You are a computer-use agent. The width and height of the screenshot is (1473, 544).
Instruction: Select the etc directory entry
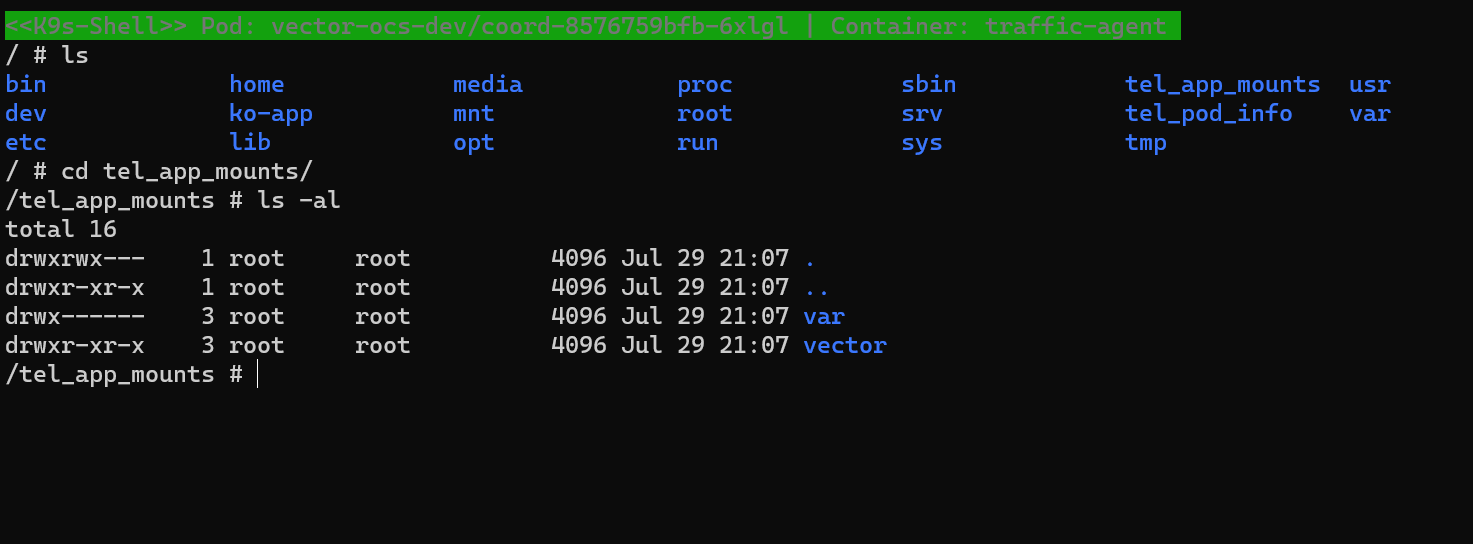coord(26,143)
